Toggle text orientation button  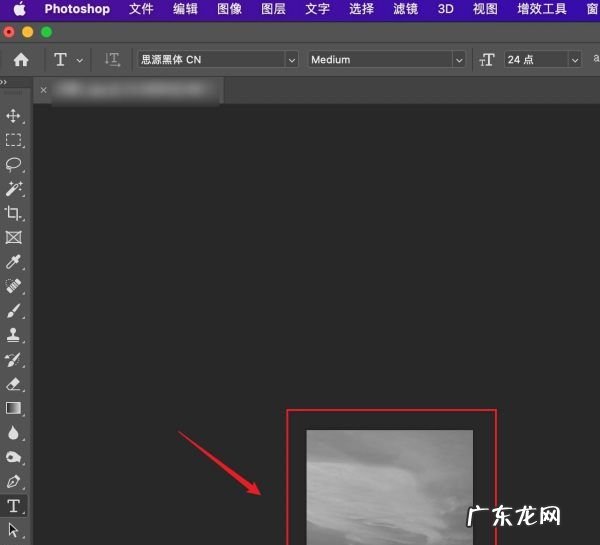pyautogui.click(x=112, y=60)
